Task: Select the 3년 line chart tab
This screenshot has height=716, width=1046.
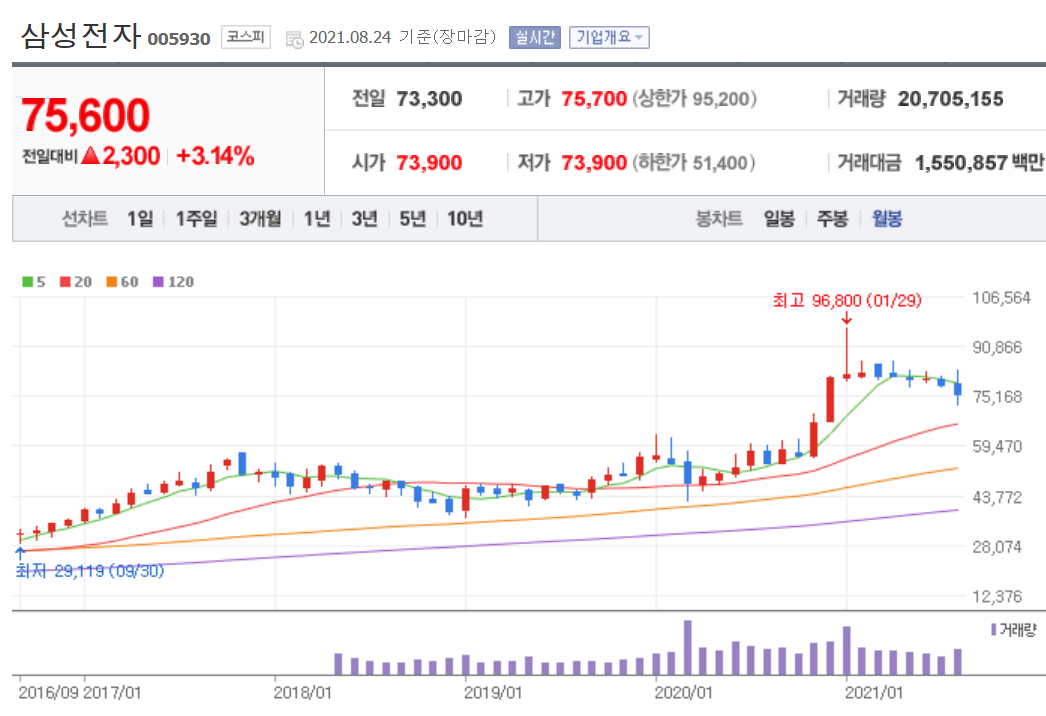Action: 364,219
